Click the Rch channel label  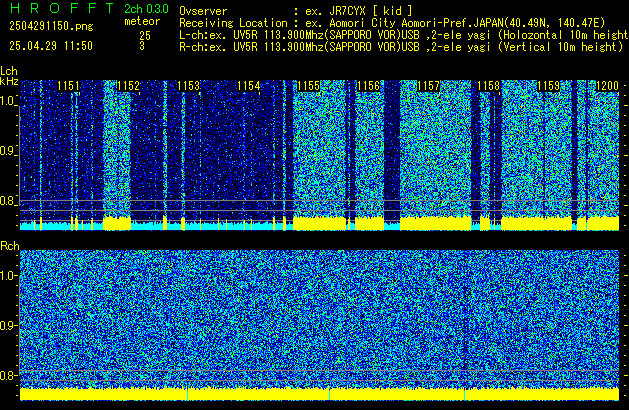pos(10,246)
